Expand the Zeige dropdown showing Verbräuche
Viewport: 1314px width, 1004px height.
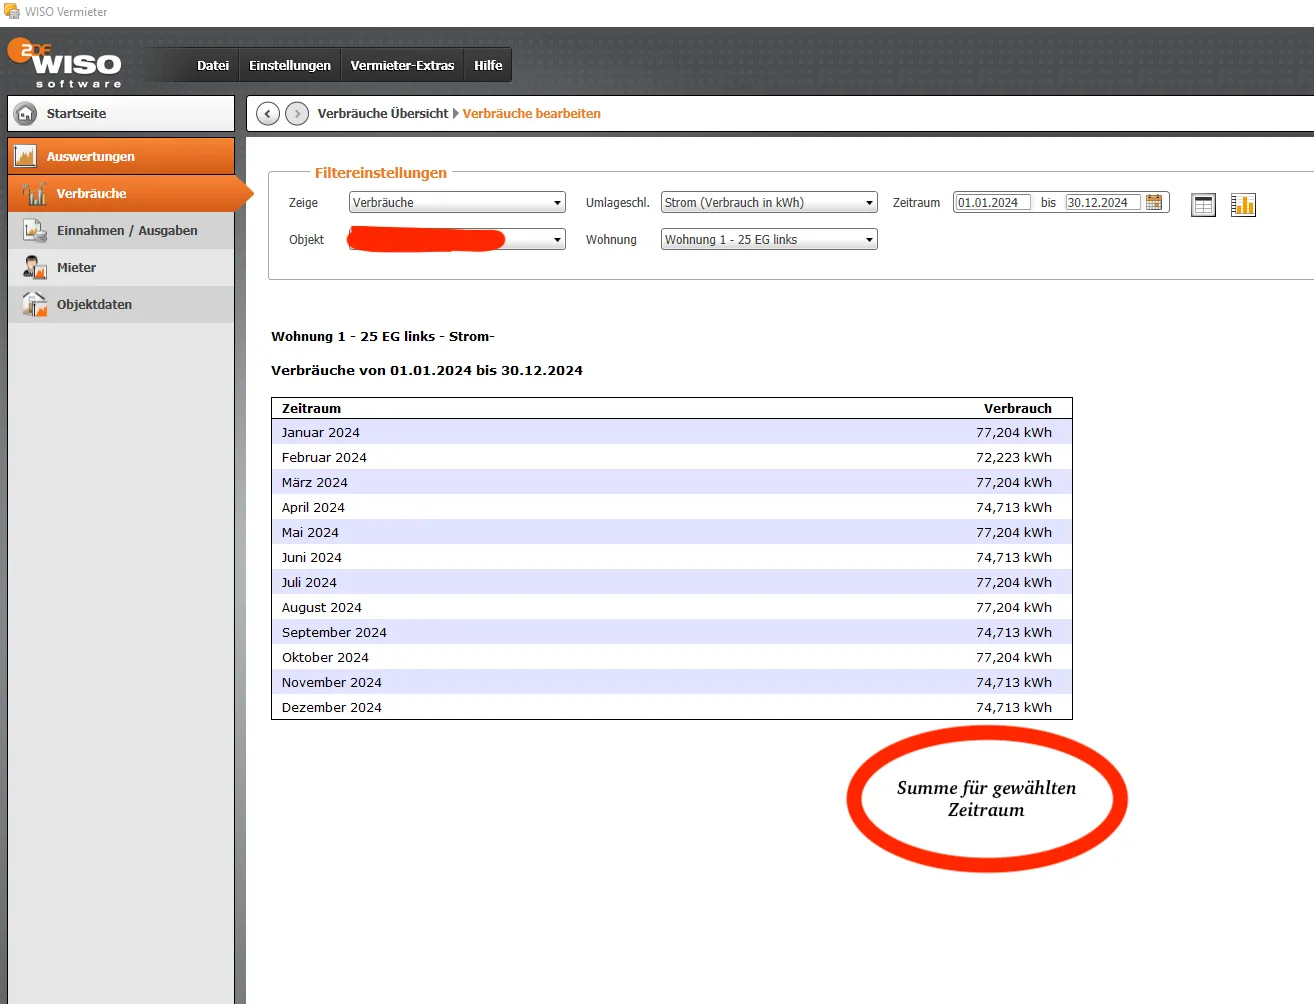[557, 203]
